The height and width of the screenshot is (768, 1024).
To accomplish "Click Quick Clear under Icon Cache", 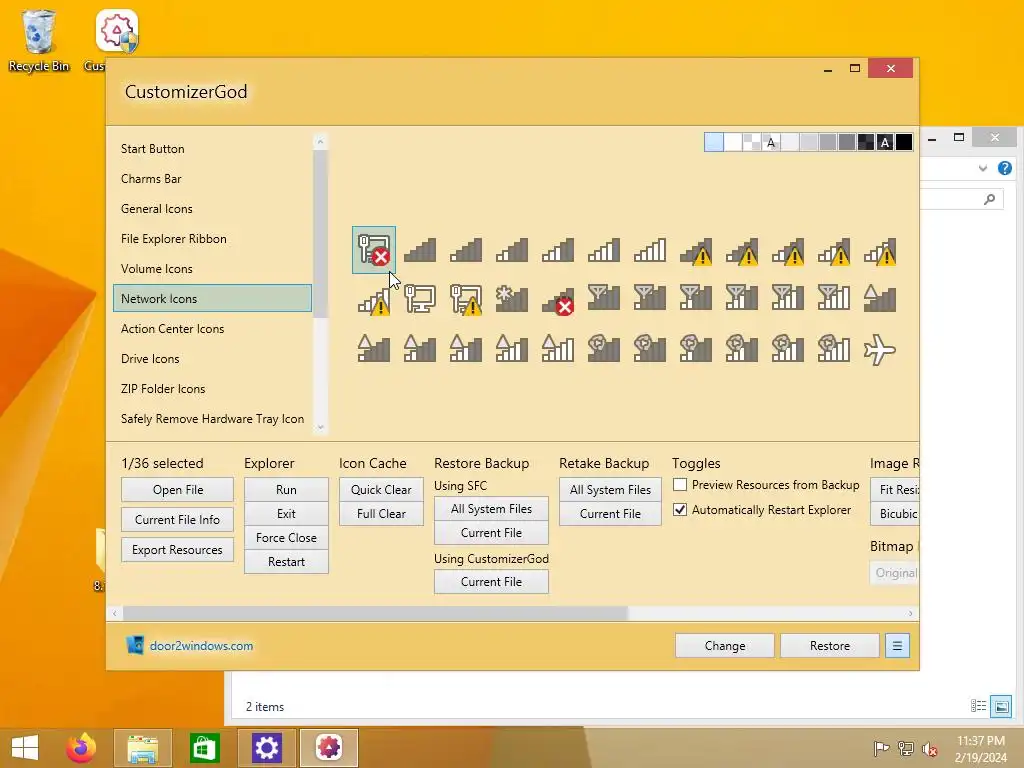I will 381,490.
